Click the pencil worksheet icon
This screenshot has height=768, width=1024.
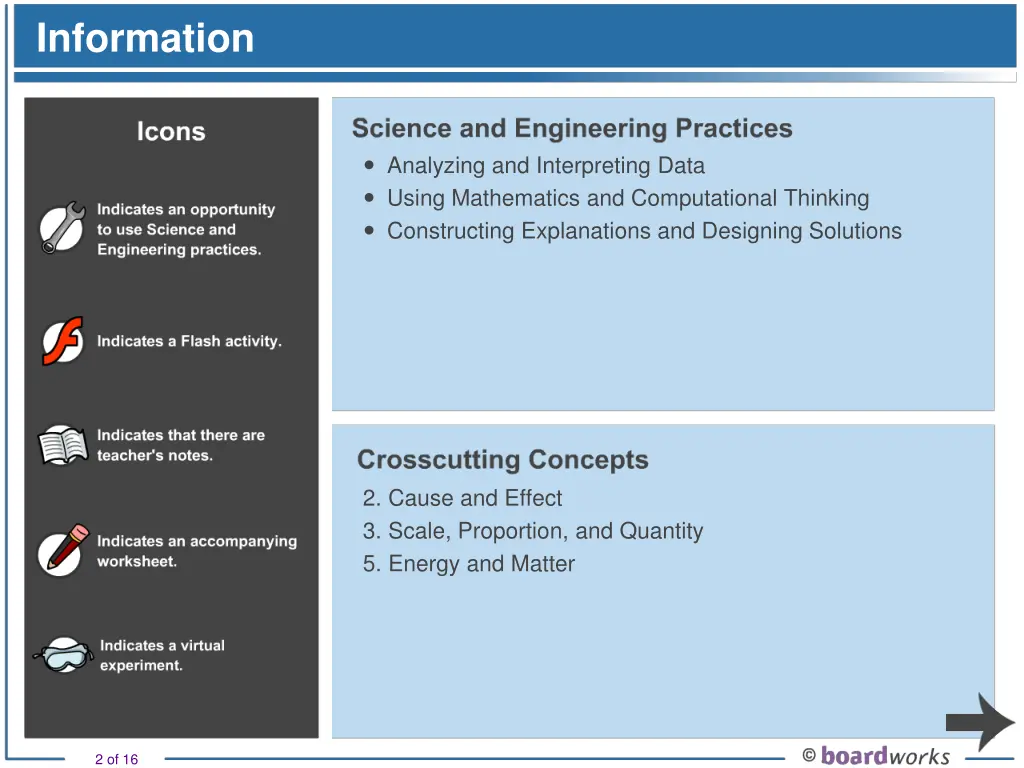[63, 551]
